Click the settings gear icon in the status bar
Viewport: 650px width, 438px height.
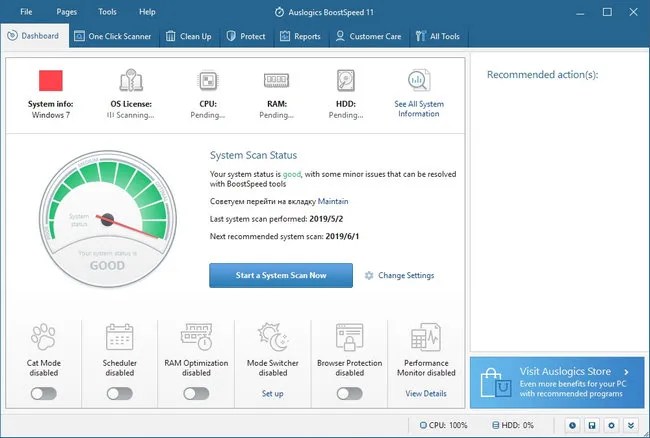click(x=611, y=425)
